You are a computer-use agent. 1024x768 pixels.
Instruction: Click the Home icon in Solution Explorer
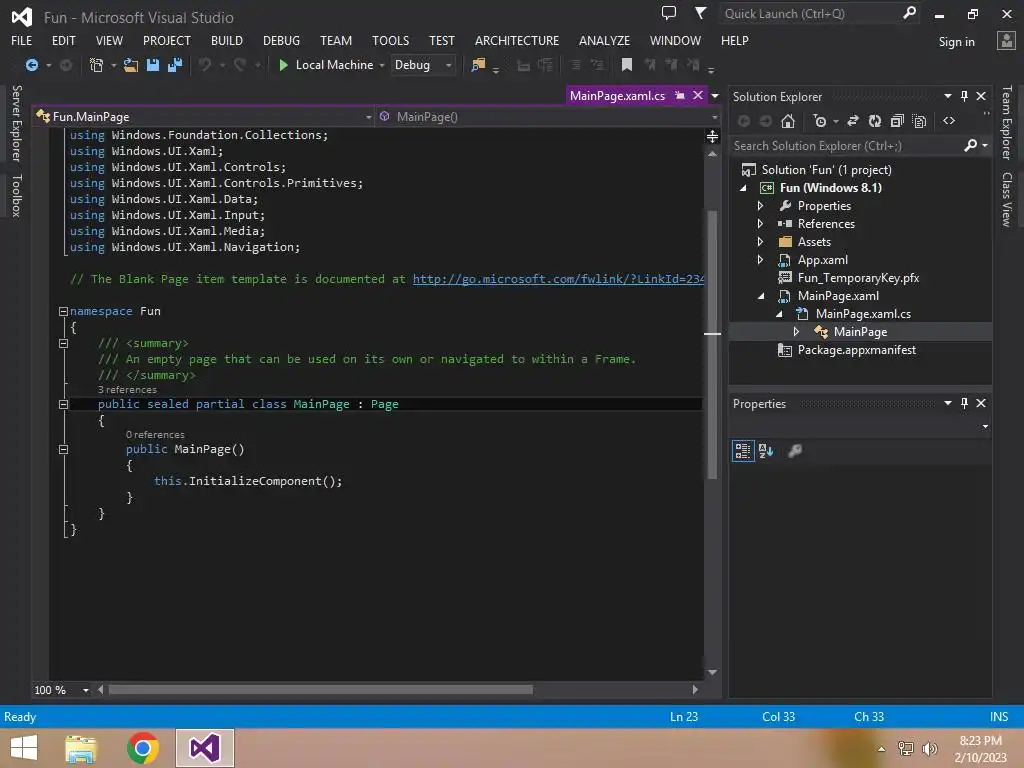click(x=788, y=121)
